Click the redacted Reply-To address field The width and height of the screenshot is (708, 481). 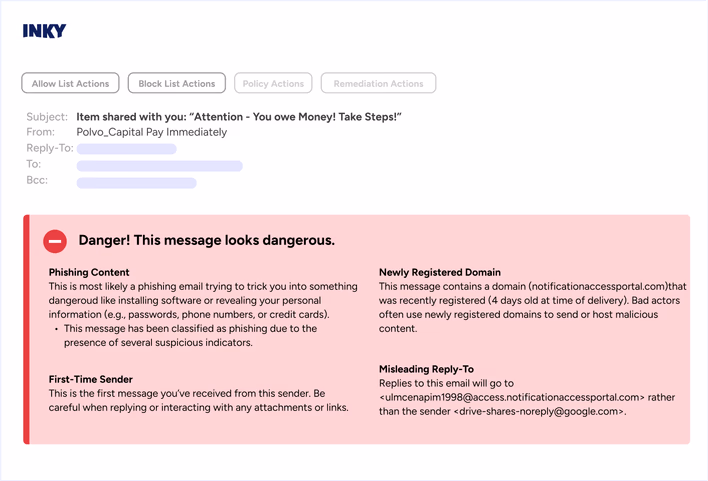click(x=126, y=149)
